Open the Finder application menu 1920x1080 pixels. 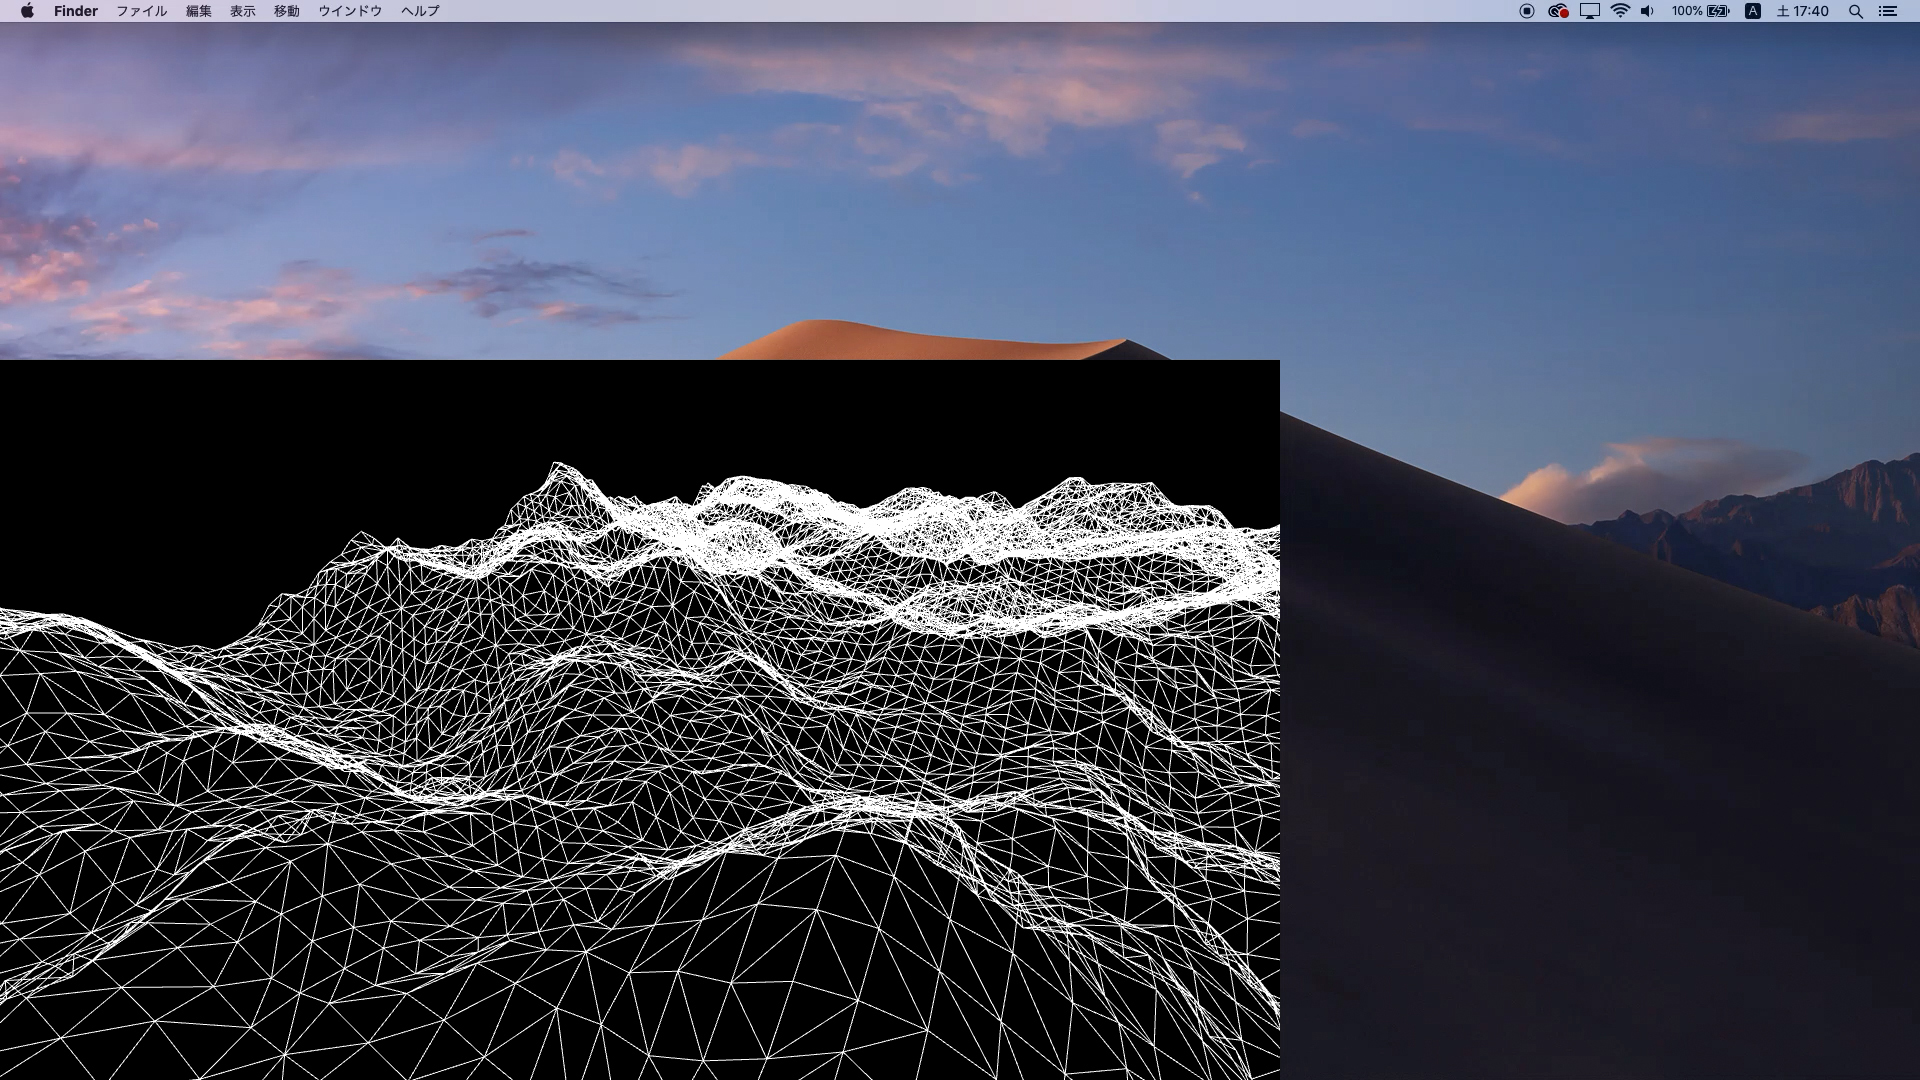tap(76, 11)
